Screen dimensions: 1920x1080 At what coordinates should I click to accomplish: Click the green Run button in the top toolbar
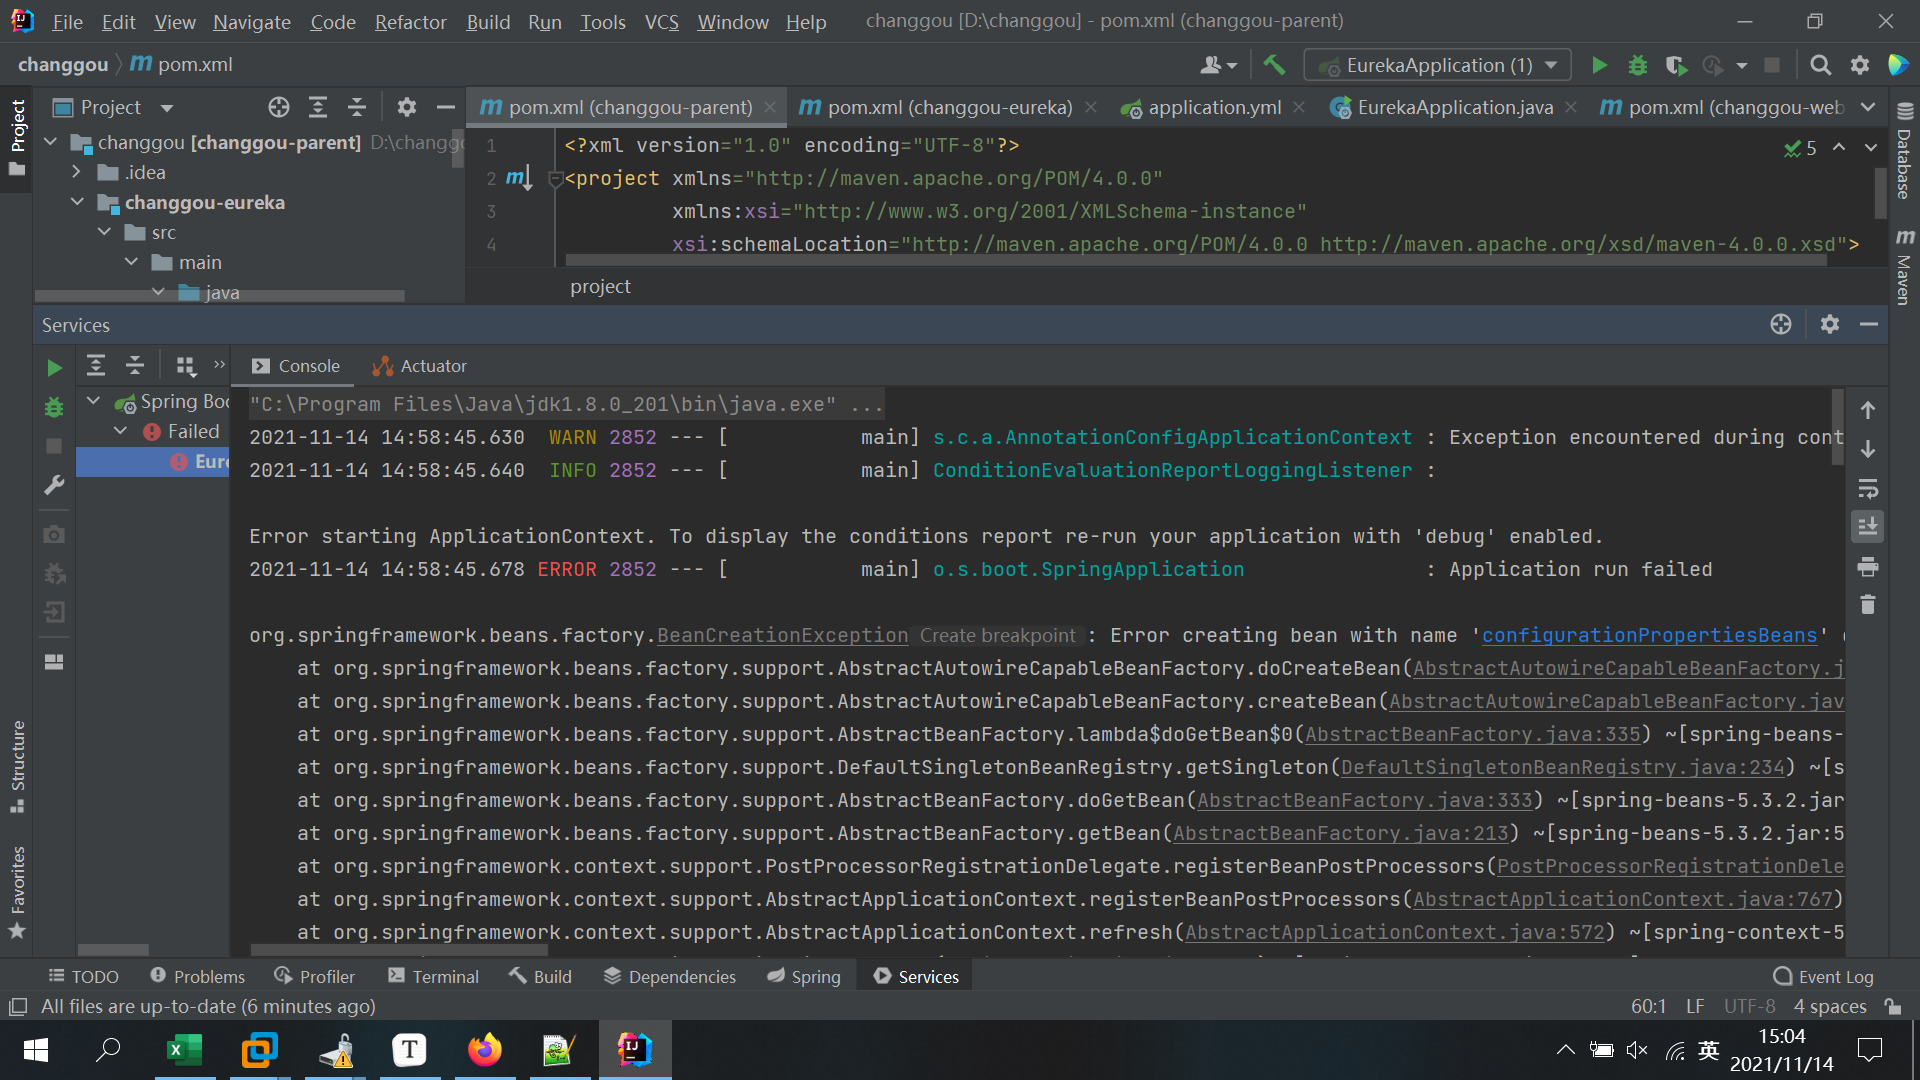pyautogui.click(x=1599, y=66)
